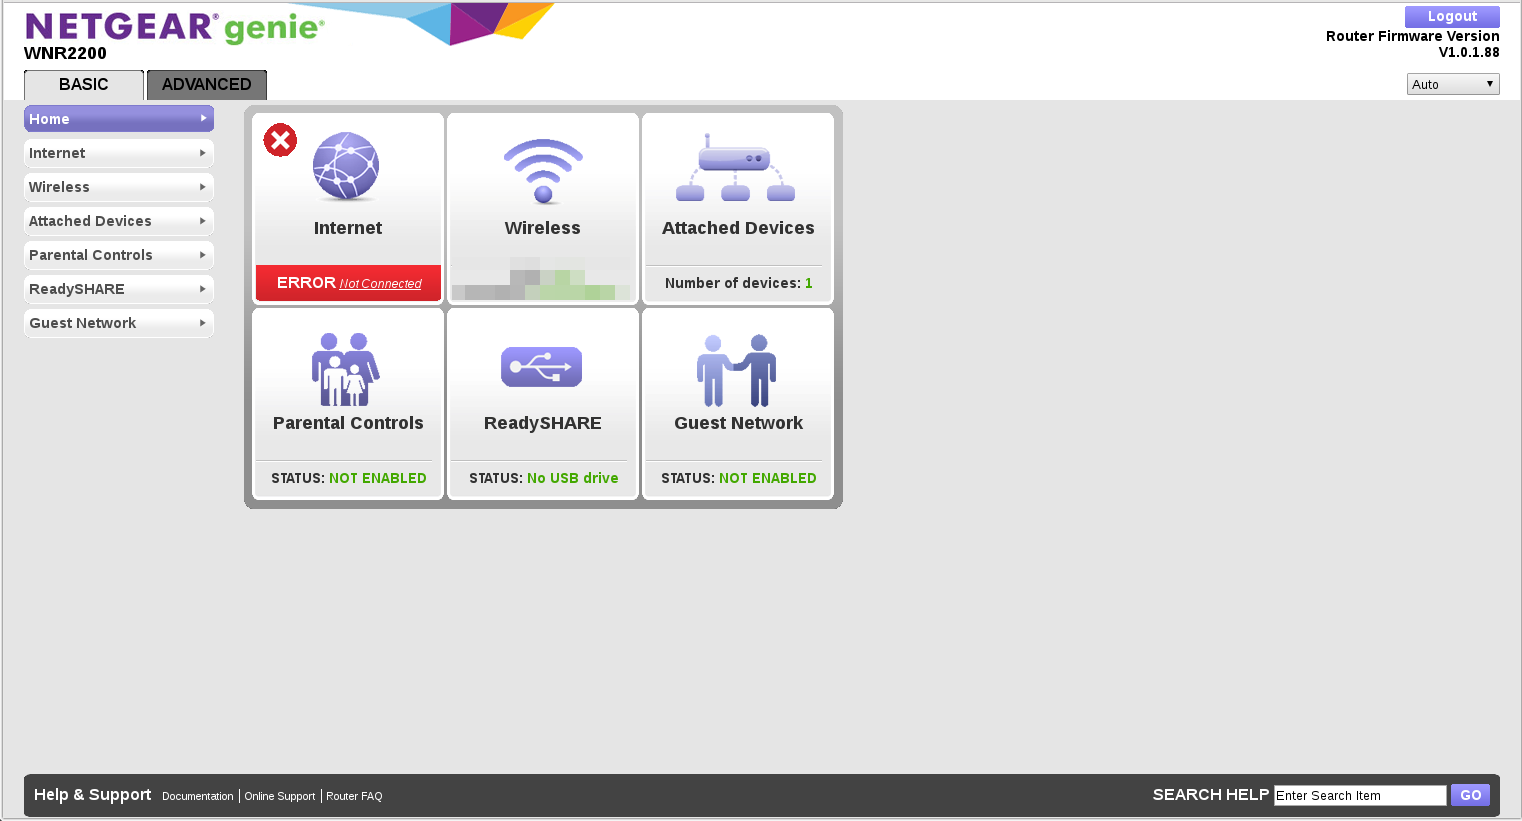Select Internet in the sidebar menu

tap(119, 153)
